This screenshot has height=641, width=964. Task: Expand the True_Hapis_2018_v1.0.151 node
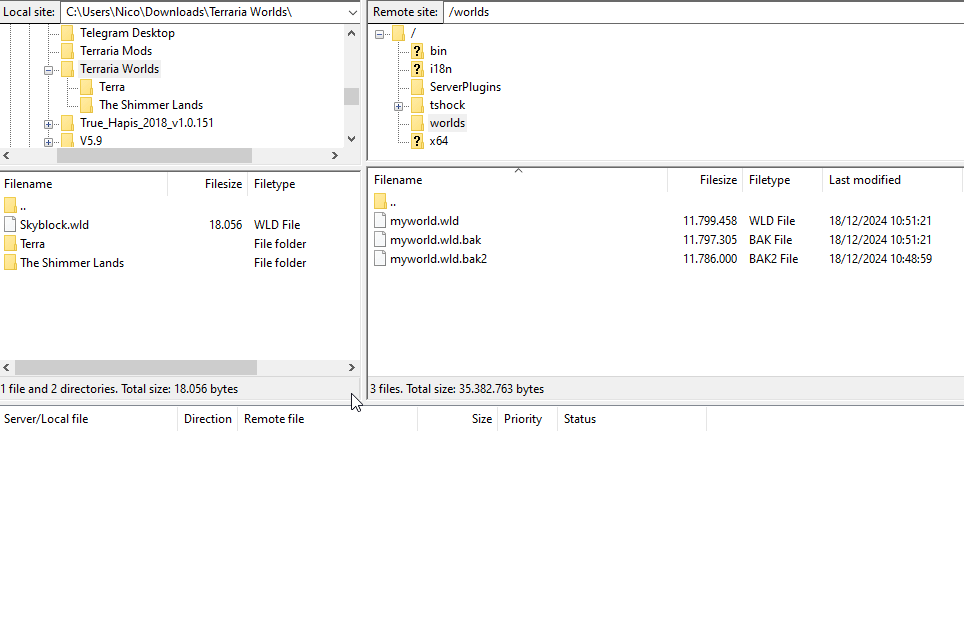coord(49,122)
